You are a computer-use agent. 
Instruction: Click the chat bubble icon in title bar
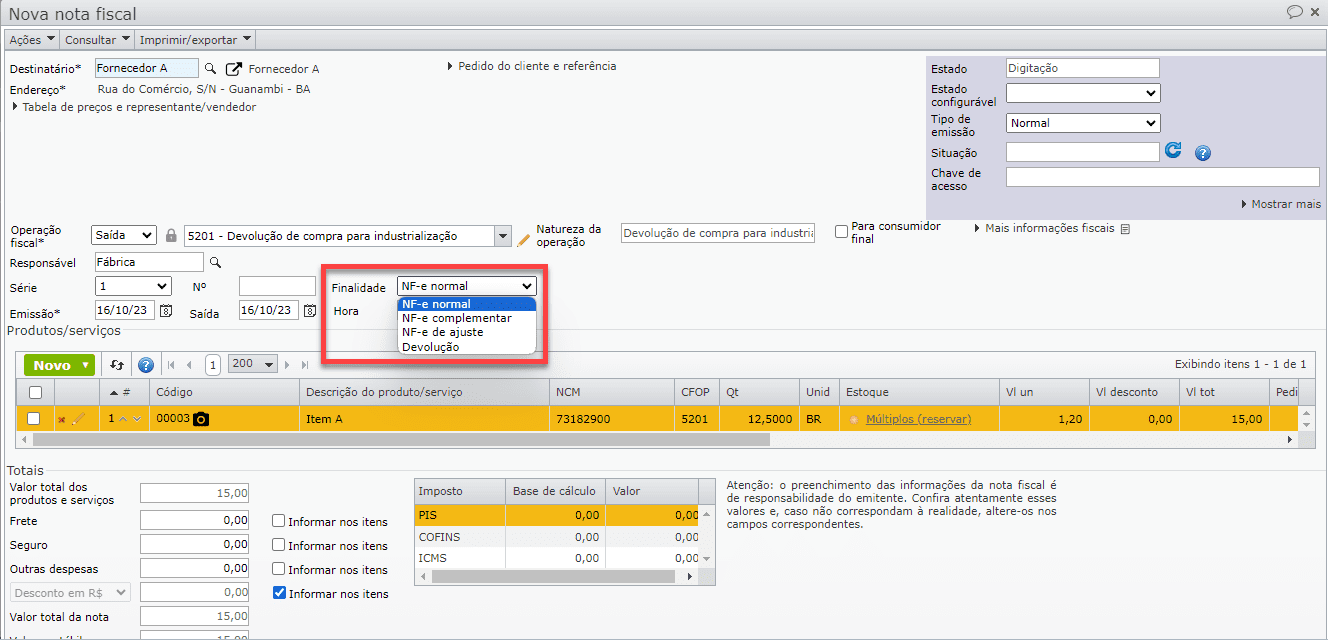(x=1295, y=12)
